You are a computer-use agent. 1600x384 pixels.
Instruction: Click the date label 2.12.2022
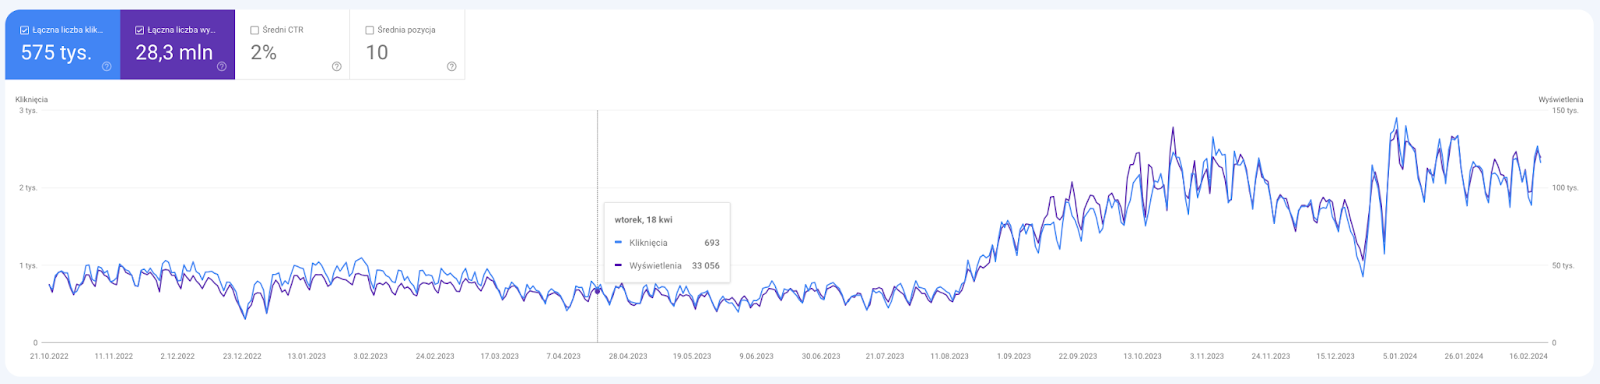tap(178, 356)
